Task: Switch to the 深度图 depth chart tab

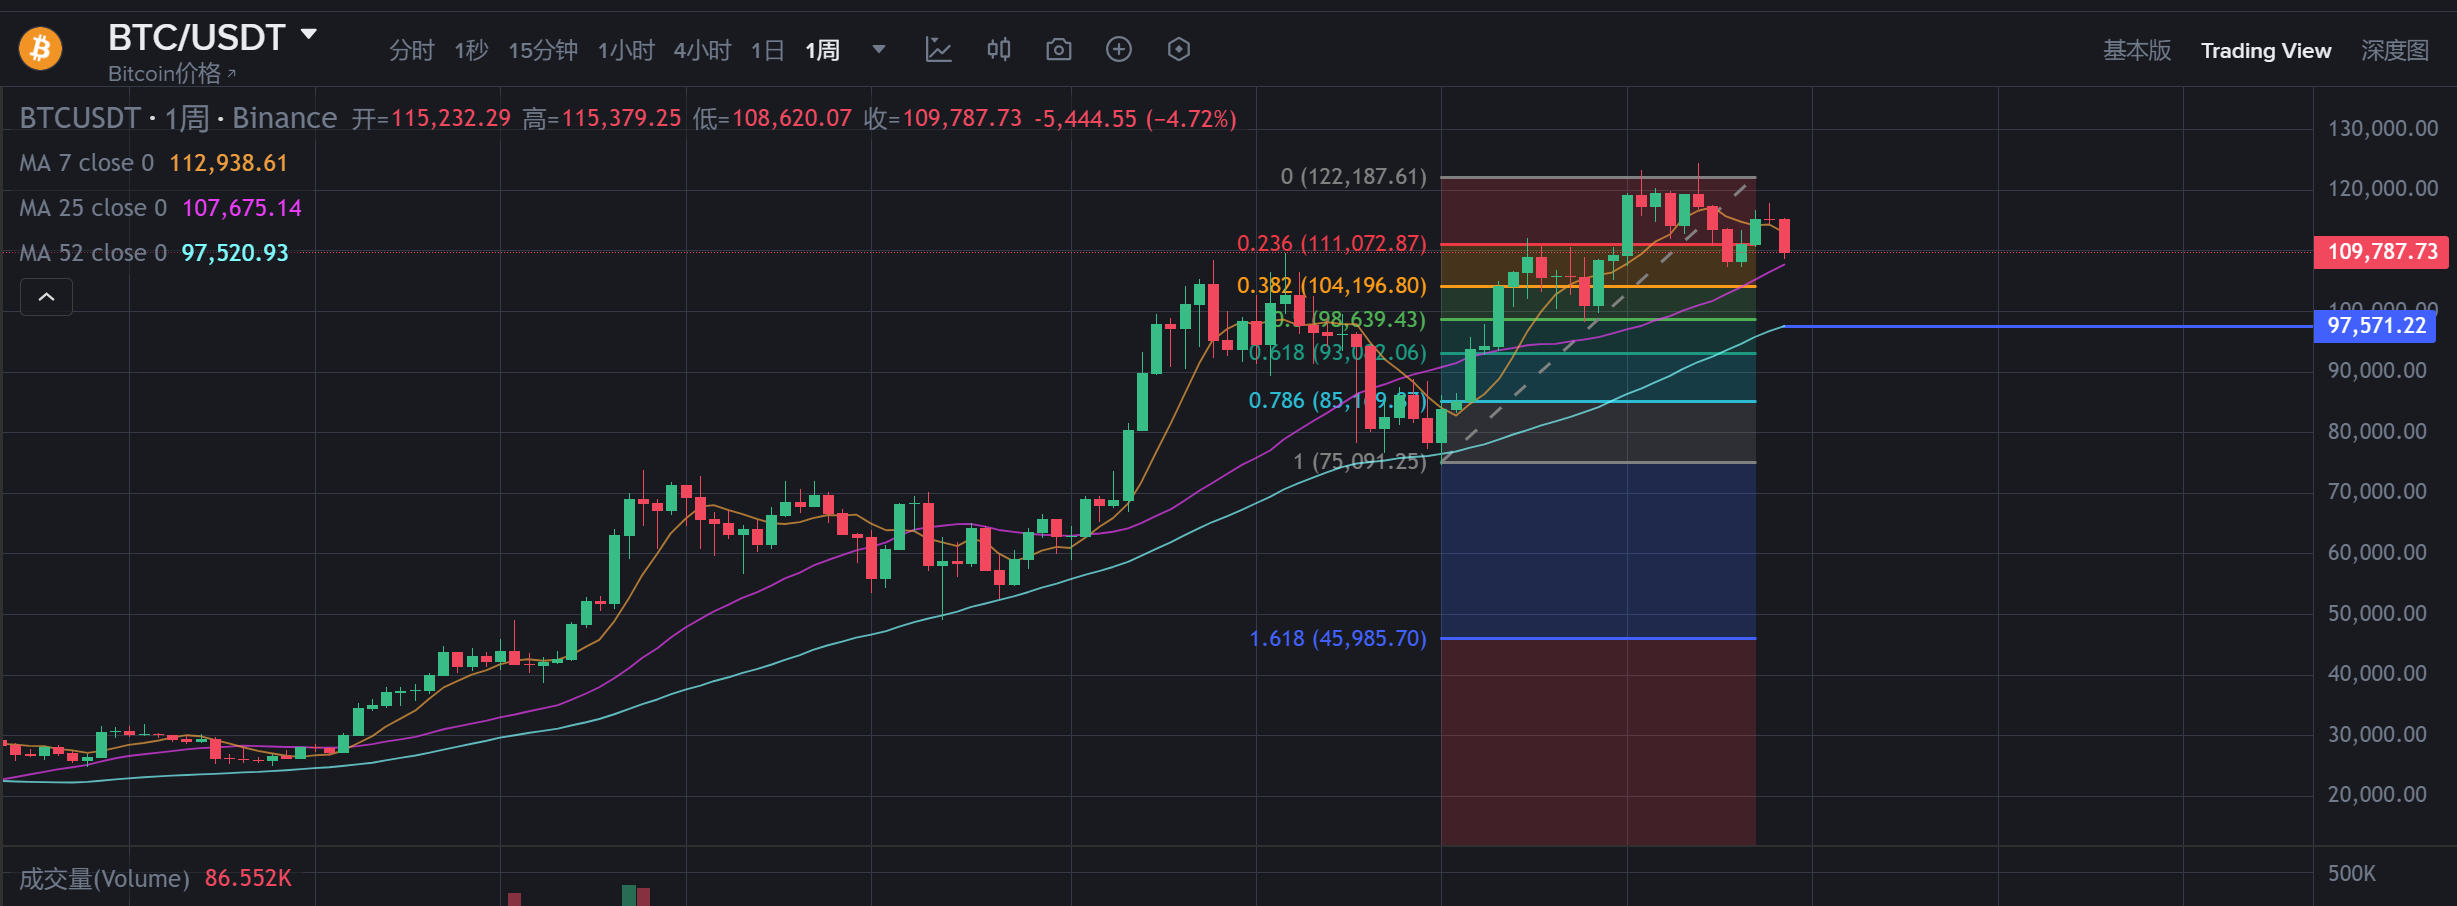Action: [2394, 50]
